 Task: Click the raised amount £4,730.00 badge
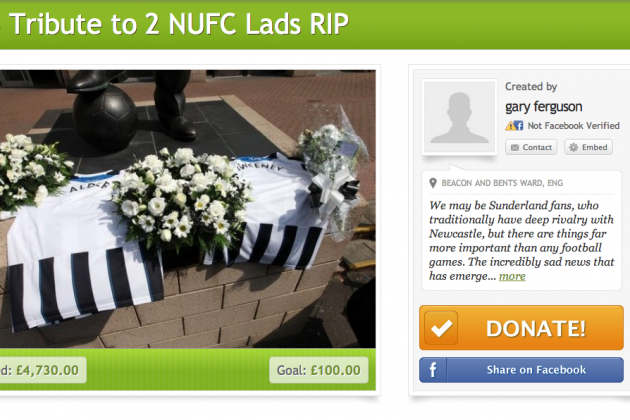(43, 370)
